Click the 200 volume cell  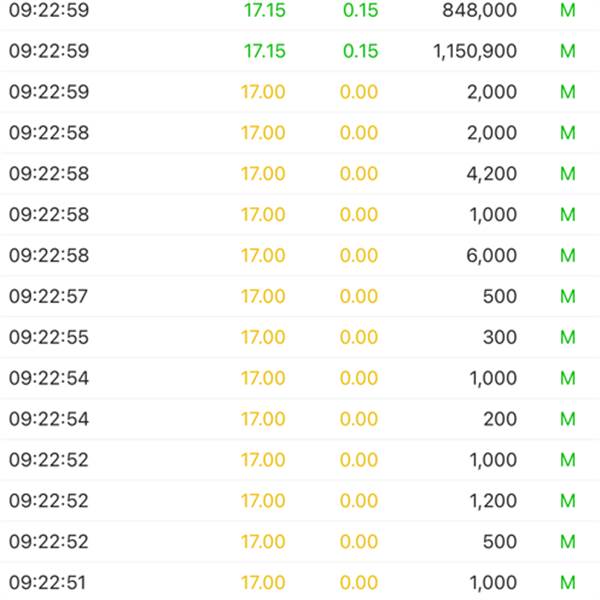tap(499, 420)
